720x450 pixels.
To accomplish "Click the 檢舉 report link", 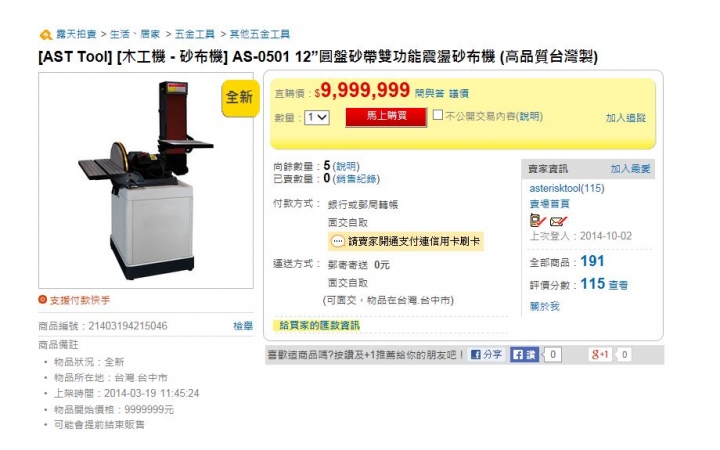I will [243, 326].
